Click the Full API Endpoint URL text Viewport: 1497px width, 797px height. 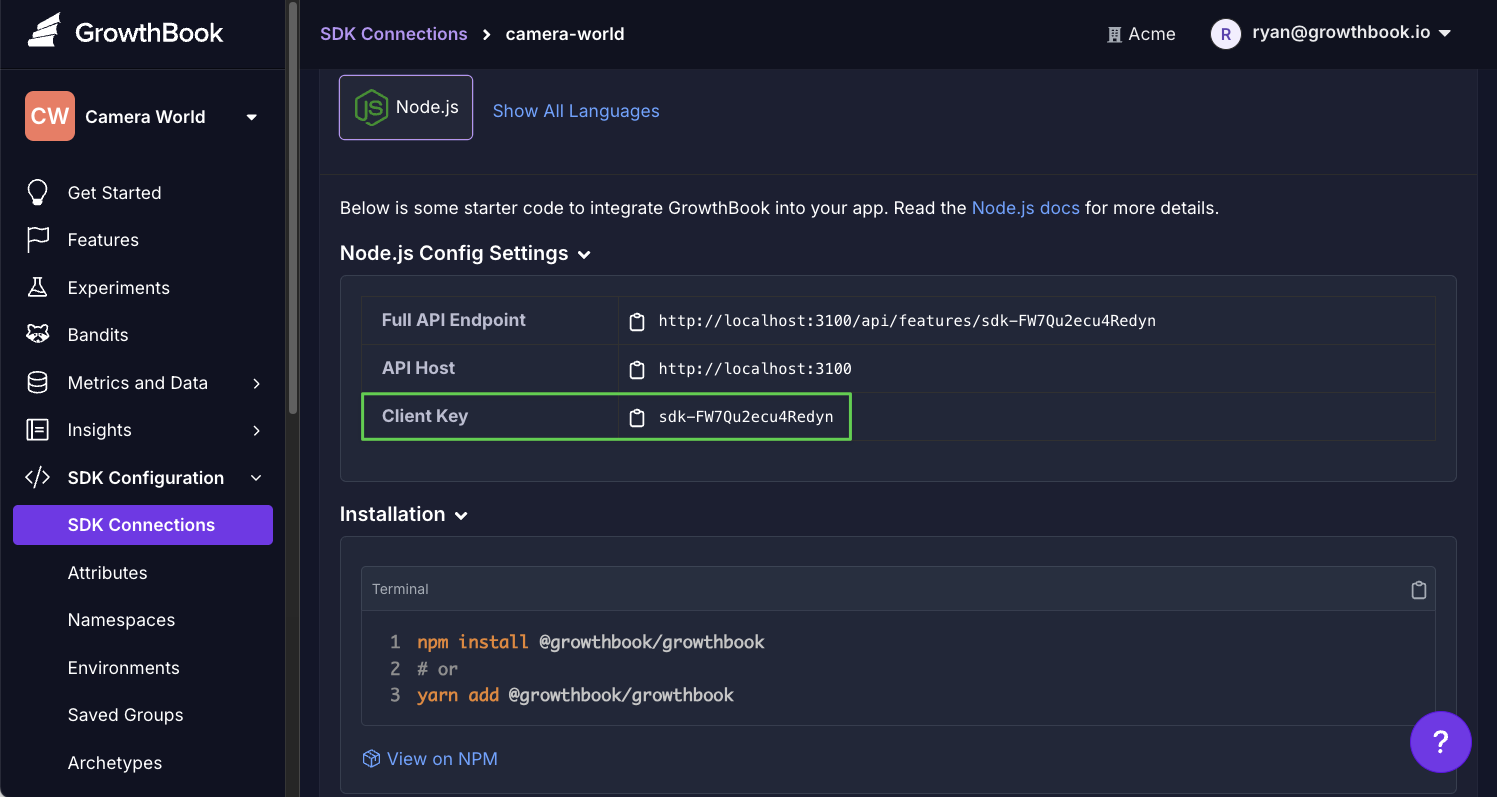(x=907, y=321)
